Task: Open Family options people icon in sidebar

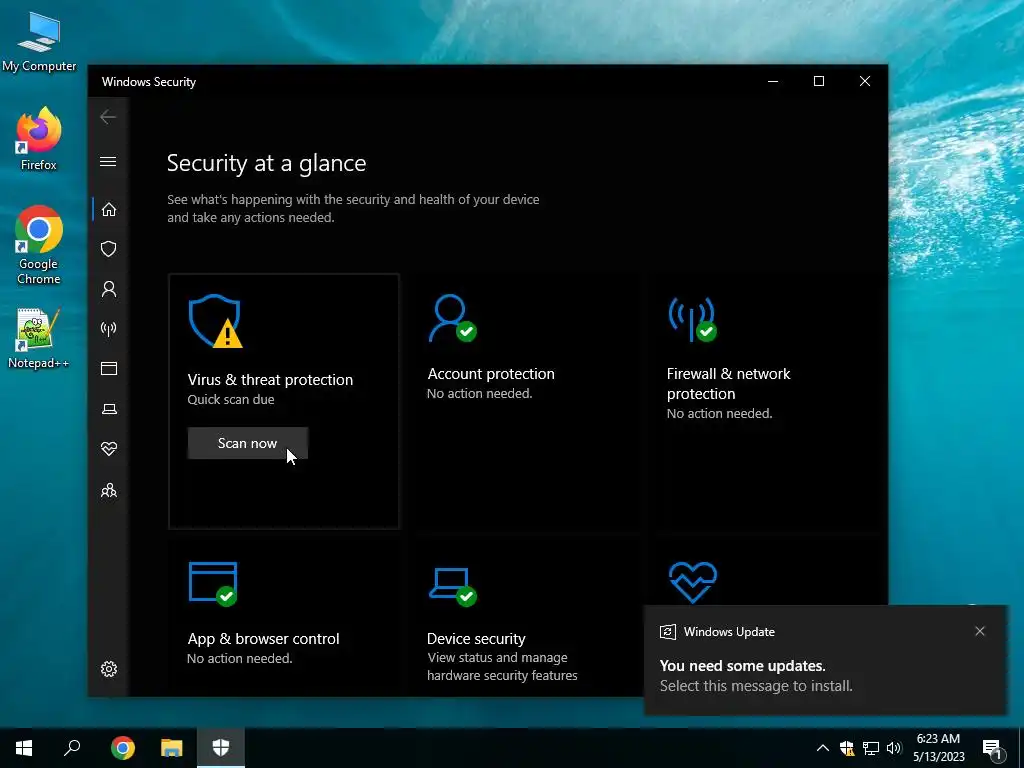Action: click(x=109, y=490)
